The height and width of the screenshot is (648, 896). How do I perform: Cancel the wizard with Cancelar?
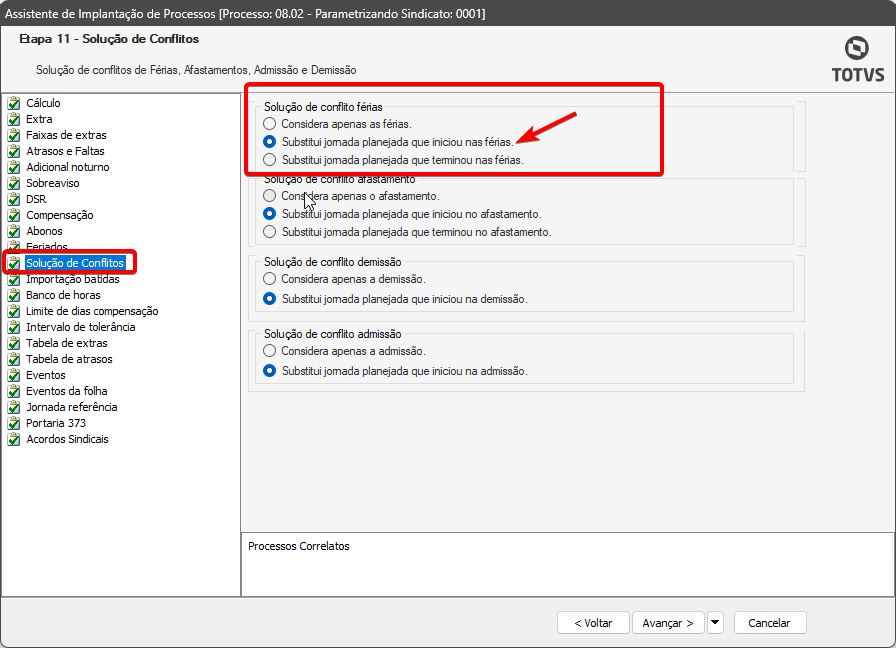(770, 623)
